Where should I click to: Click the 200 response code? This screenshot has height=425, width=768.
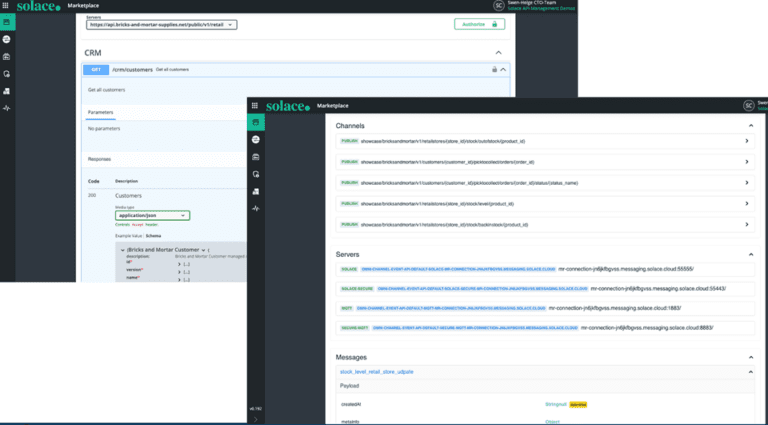point(92,195)
